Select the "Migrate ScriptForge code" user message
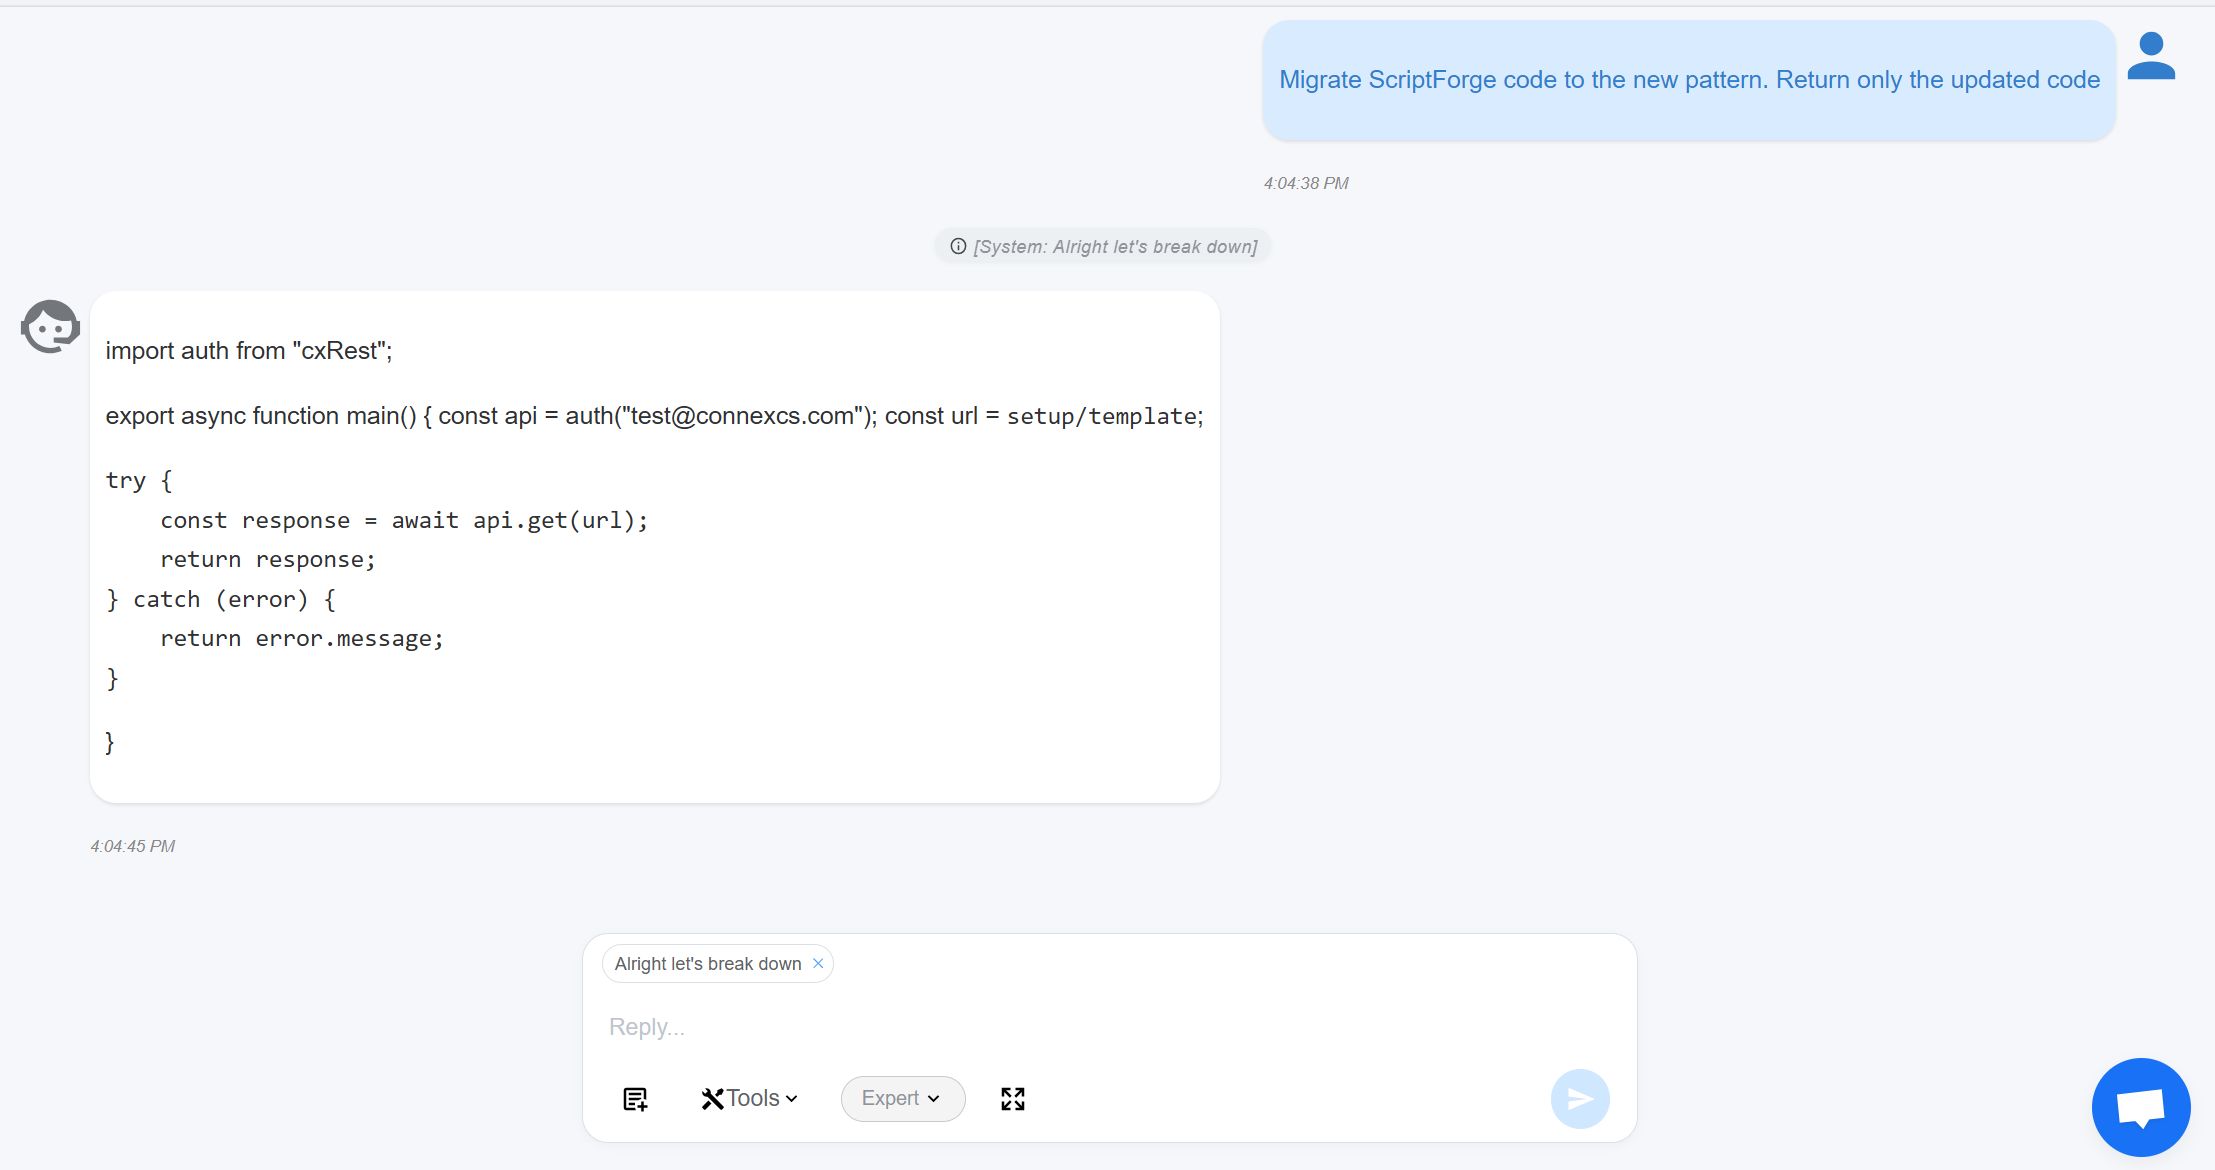This screenshot has height=1170, width=2215. pyautogui.click(x=1689, y=80)
